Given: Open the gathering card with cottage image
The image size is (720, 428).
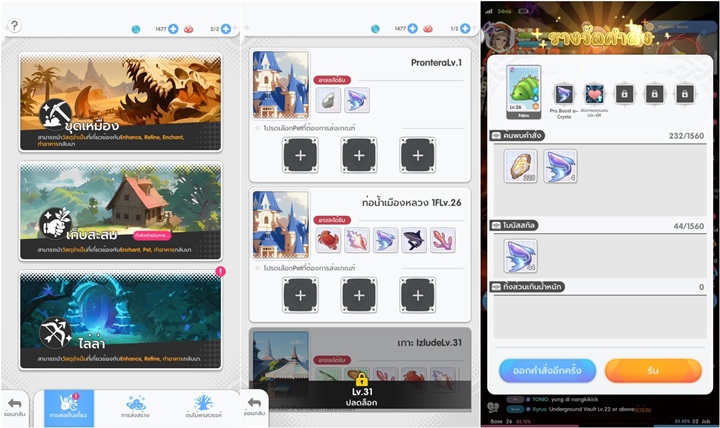Looking at the screenshot, I should coord(120,211).
